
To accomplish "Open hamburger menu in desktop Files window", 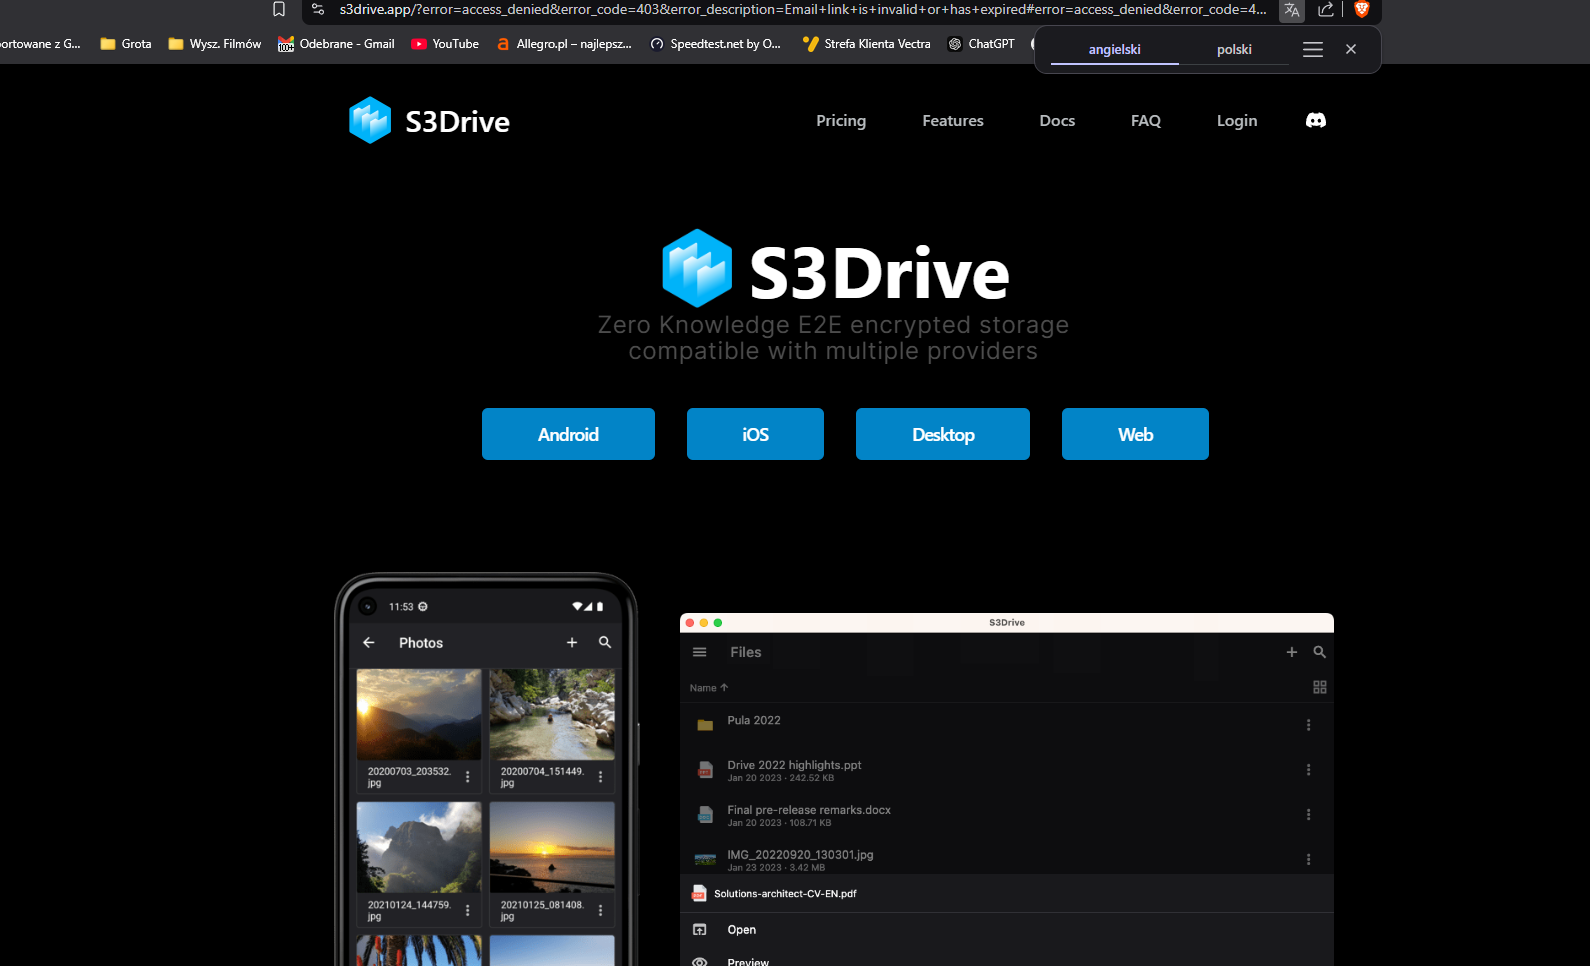I will coord(700,652).
